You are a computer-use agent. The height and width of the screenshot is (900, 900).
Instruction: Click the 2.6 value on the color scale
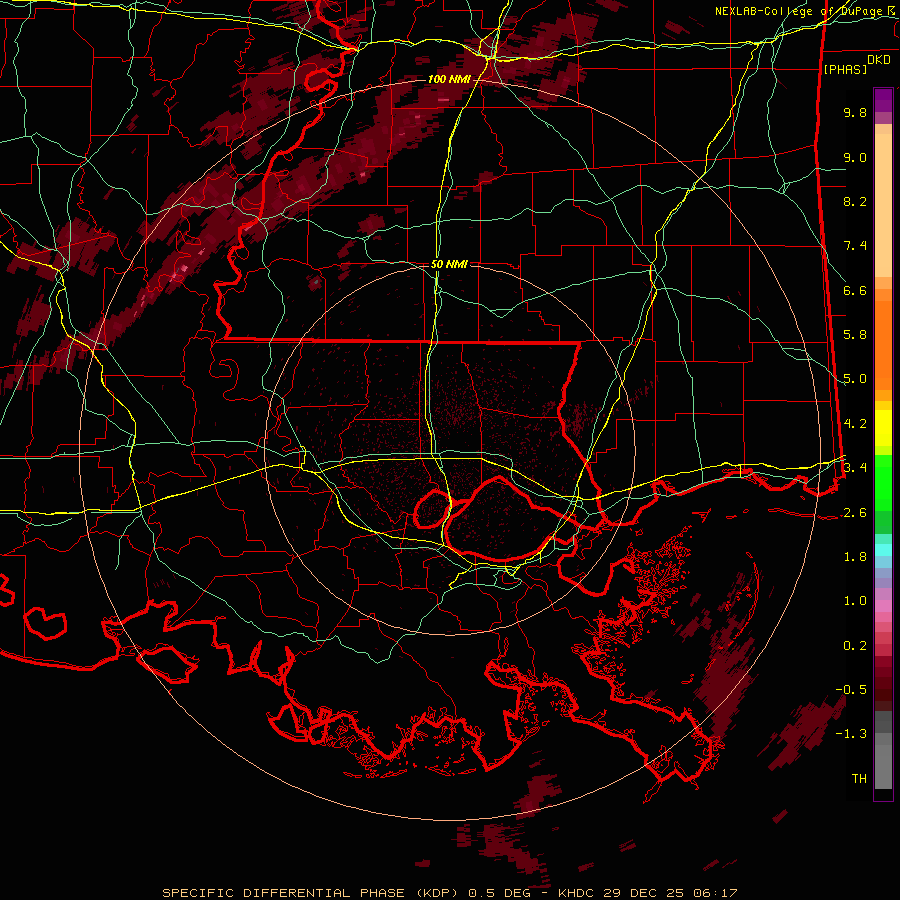(x=855, y=513)
